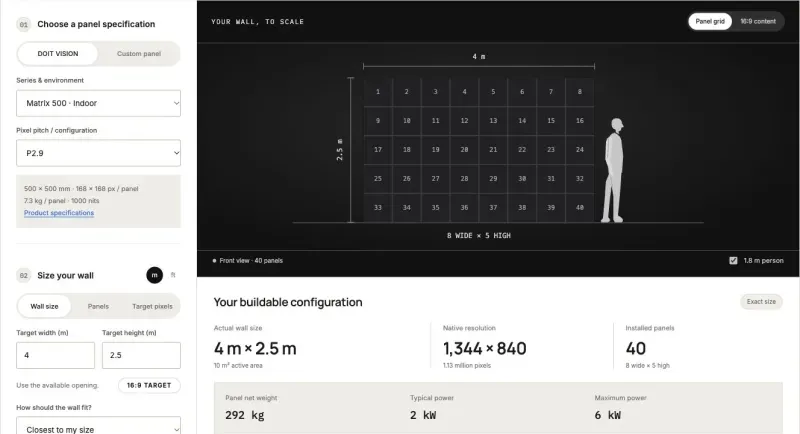Viewport: 800px width, 434px height.
Task: Click the '8 WIDE × 5 HIGH' label
Action: 479,236
